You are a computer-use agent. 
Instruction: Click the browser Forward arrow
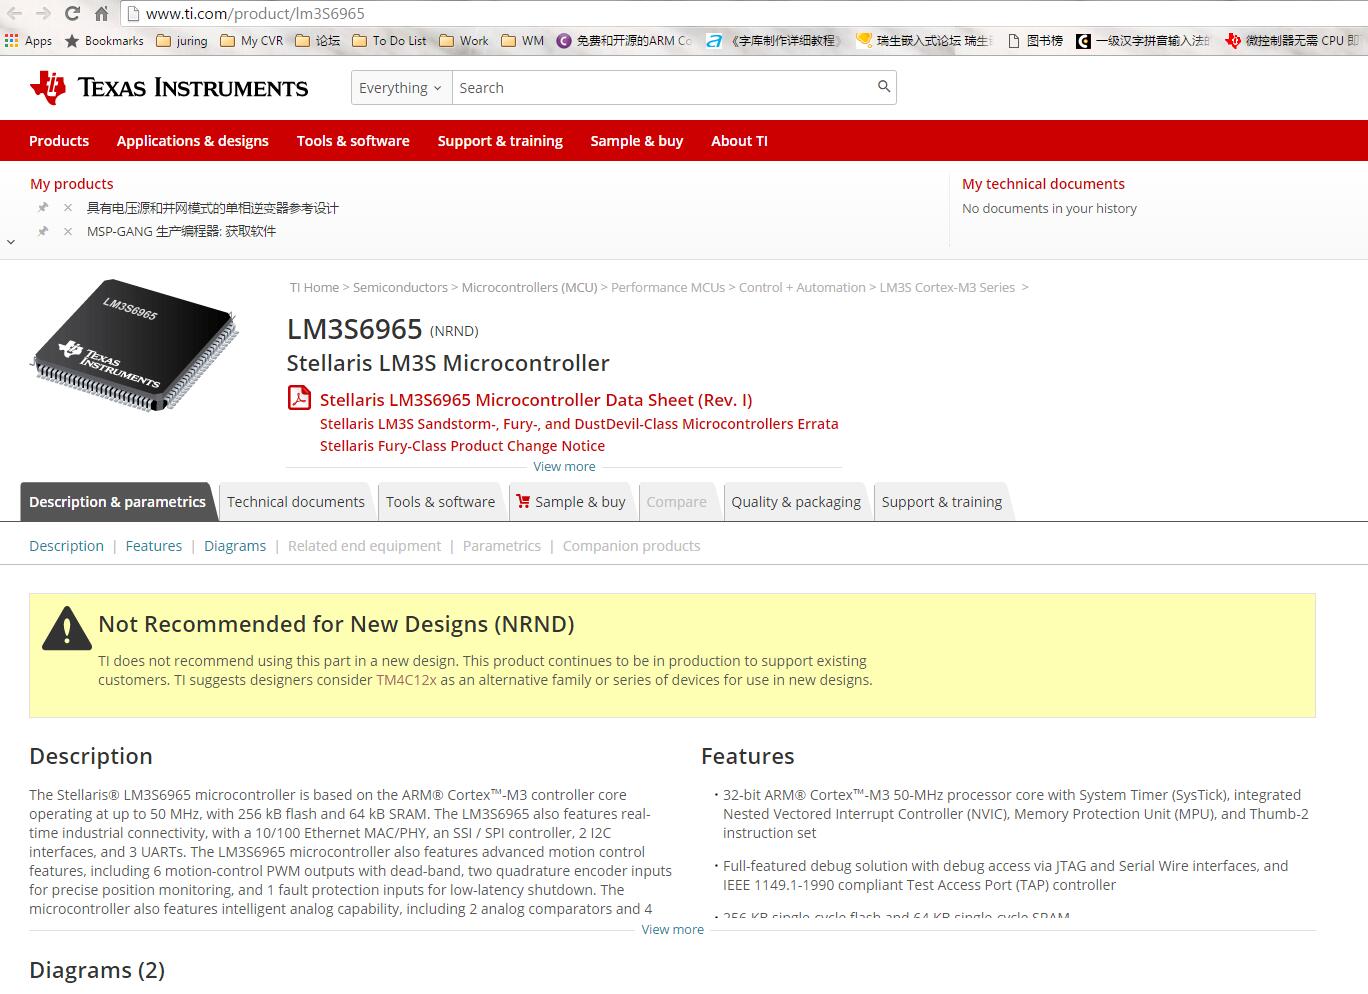(x=43, y=13)
